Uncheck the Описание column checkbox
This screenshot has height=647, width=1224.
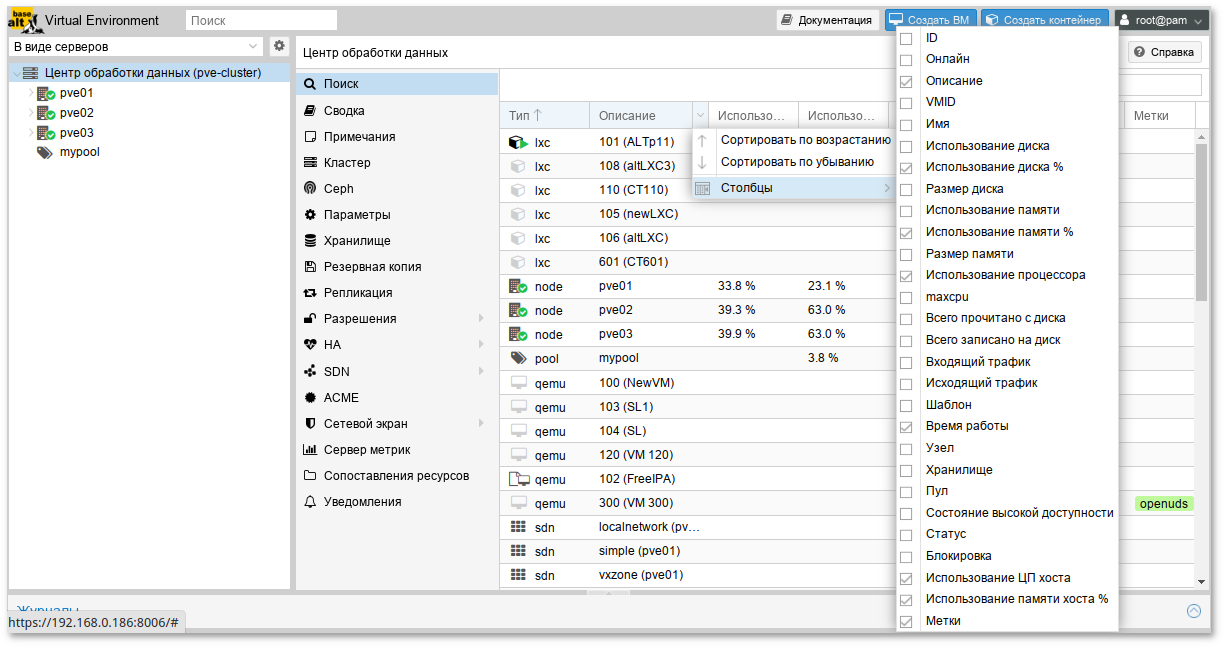tap(906, 81)
